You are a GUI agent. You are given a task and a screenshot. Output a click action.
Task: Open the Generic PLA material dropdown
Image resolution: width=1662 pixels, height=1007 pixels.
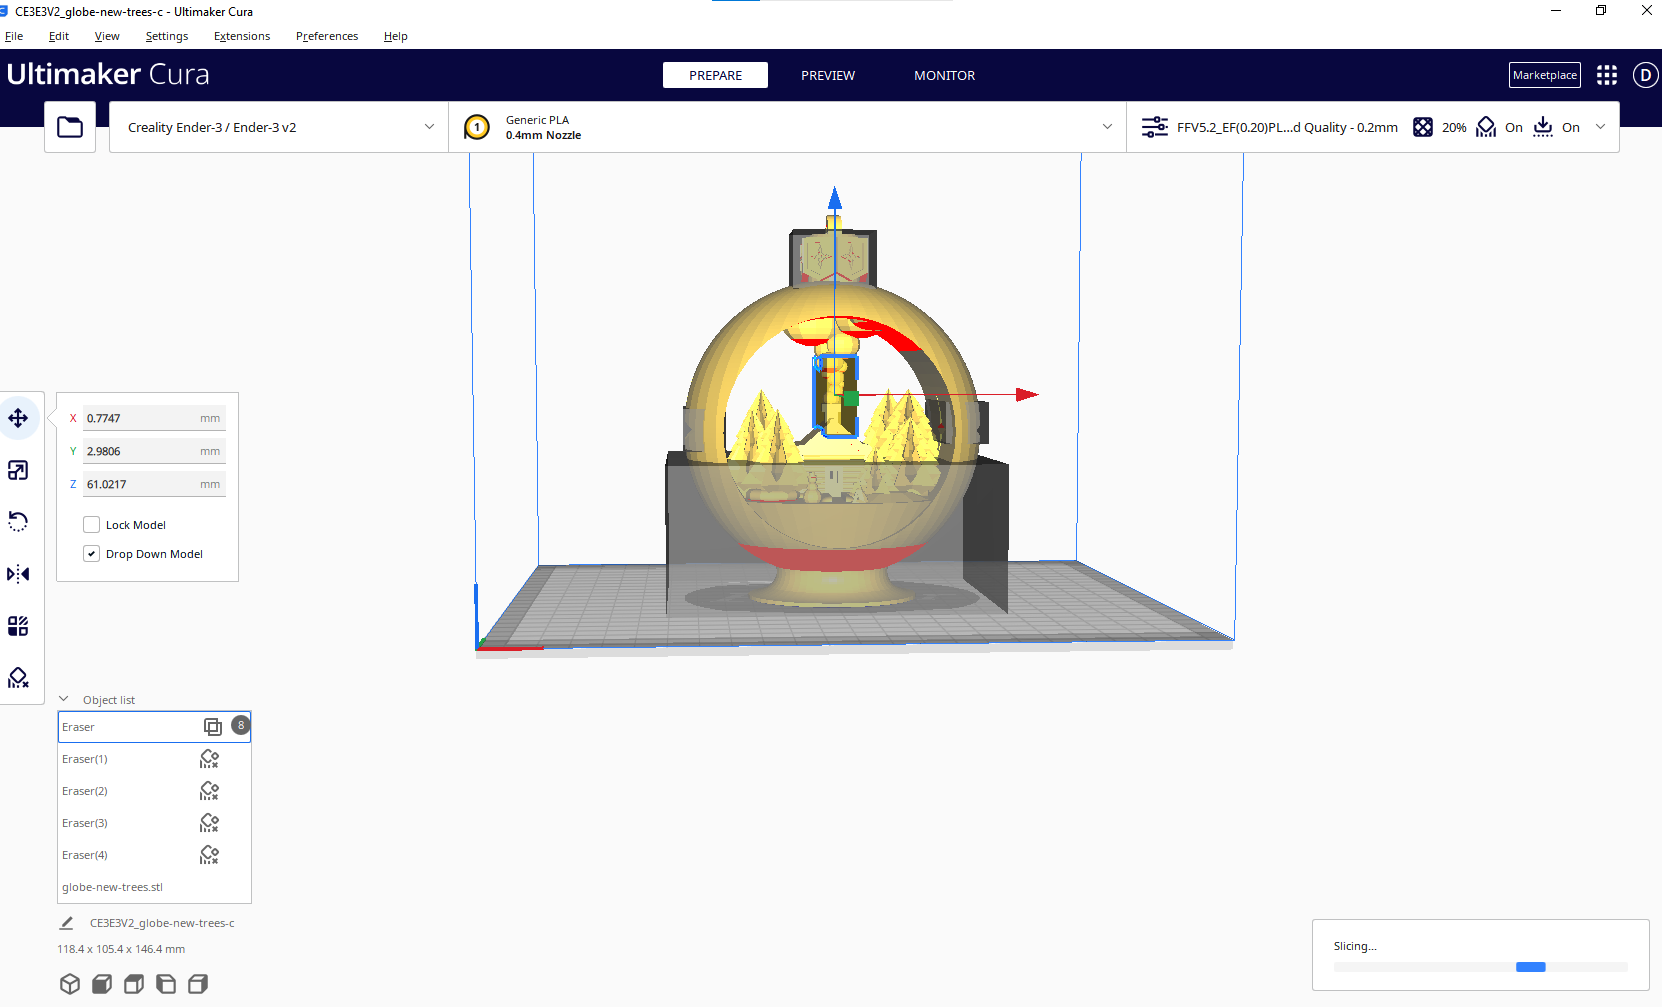coord(788,127)
